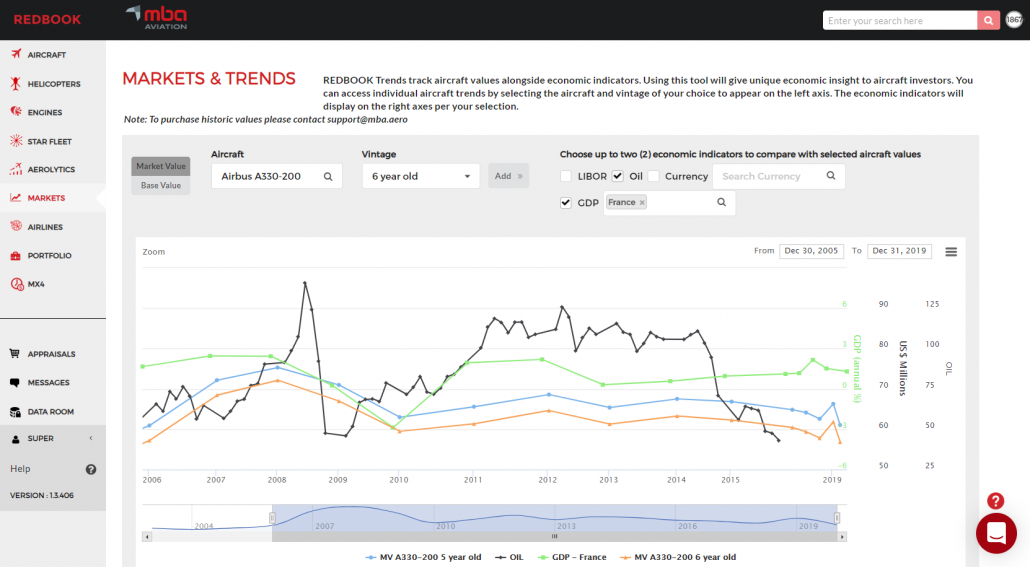
Task: Expand the Super menu chevron
Action: 91,438
